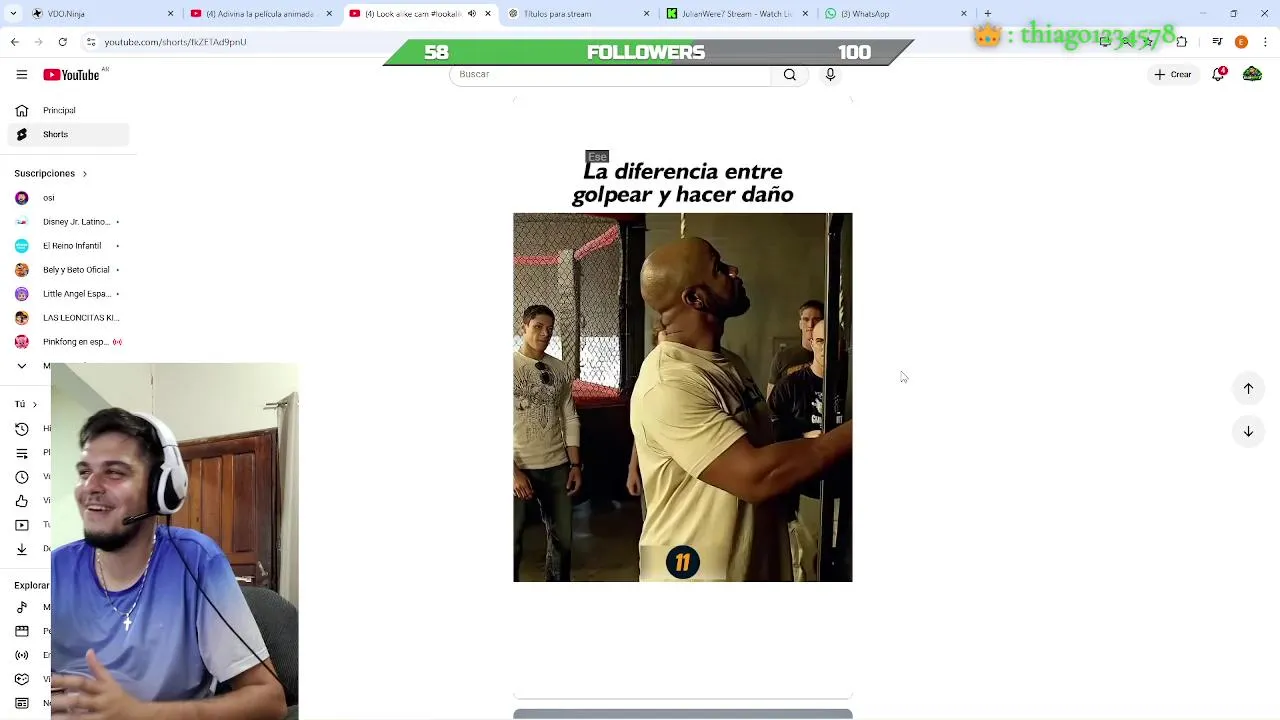Switch to the WhatsApp tab
This screenshot has height=720, width=1280.
tap(895, 14)
